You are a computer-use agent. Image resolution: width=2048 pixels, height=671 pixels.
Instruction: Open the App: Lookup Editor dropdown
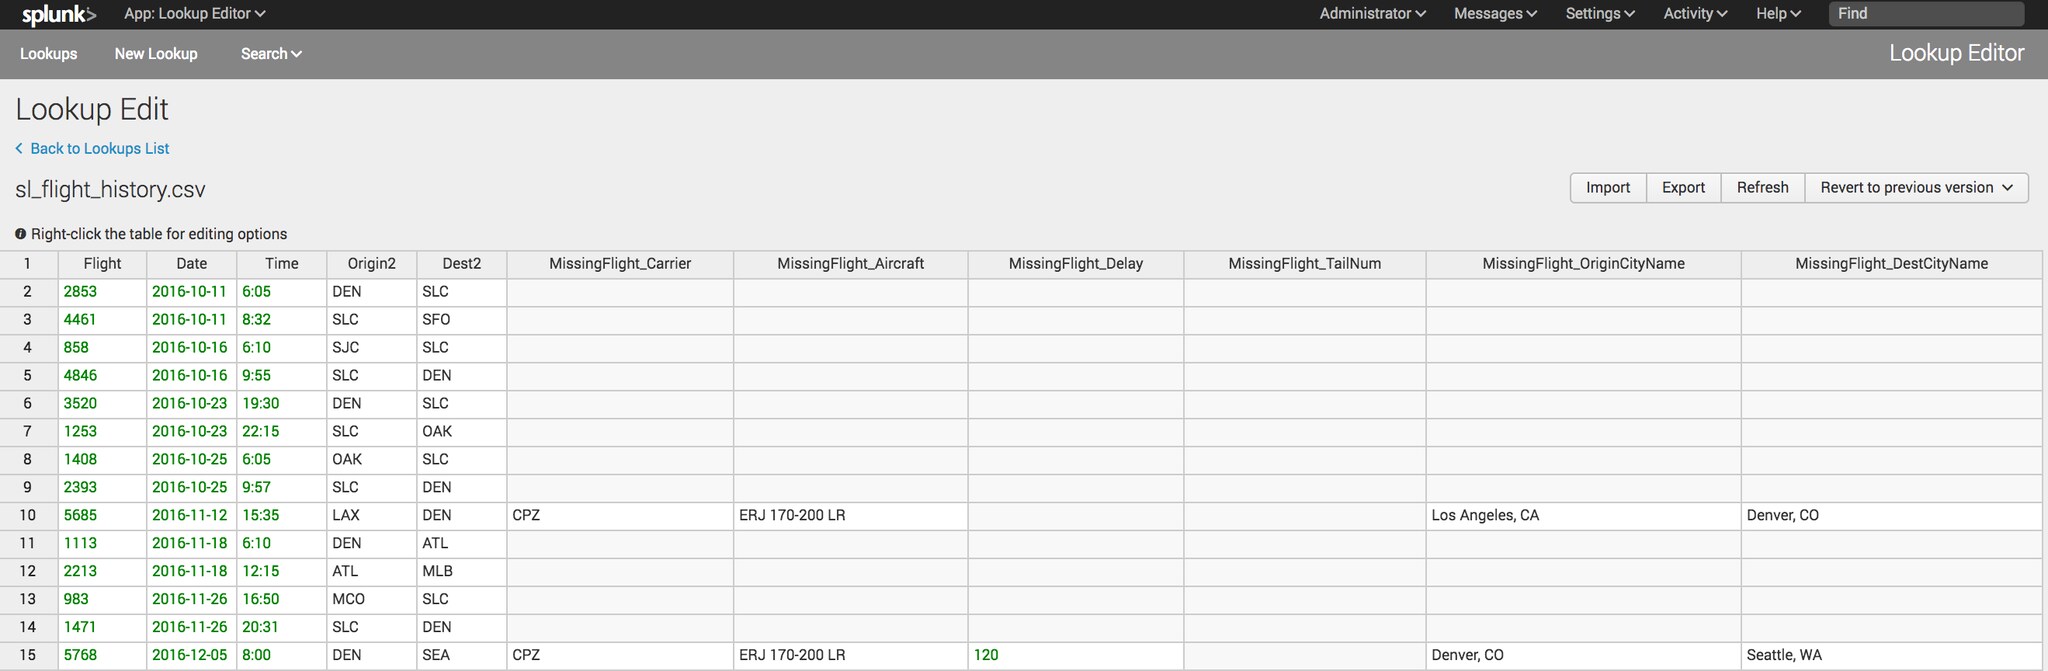[195, 14]
